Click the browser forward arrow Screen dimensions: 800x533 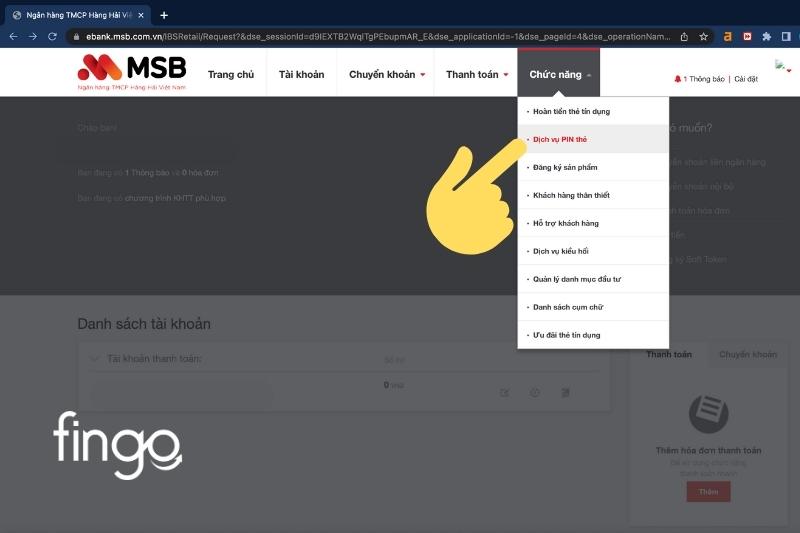click(33, 37)
